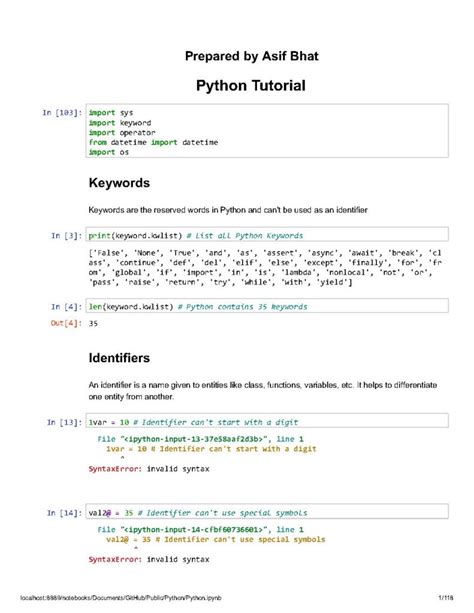The height and width of the screenshot is (613, 474).
Task: Click the output line ending with 'yield'
Action: pos(221,282)
